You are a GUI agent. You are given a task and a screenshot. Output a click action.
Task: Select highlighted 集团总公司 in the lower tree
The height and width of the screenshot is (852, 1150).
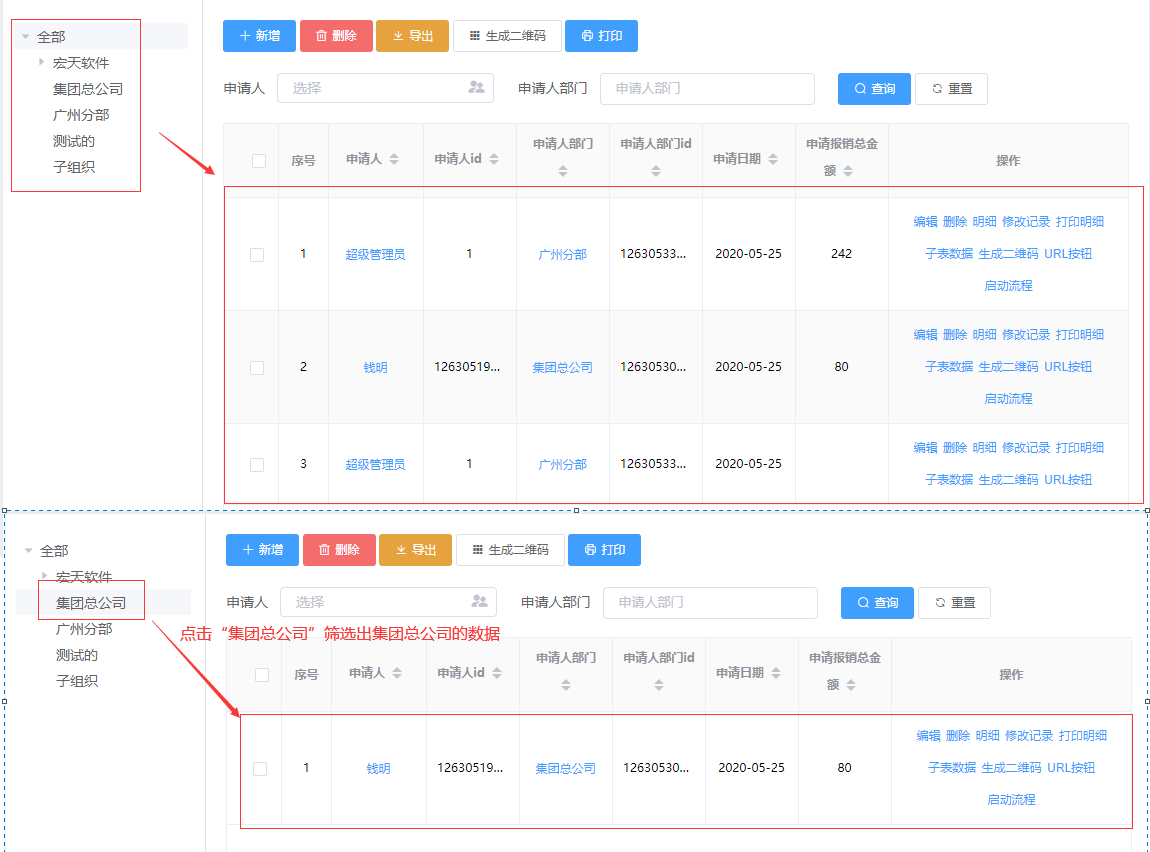(91, 603)
